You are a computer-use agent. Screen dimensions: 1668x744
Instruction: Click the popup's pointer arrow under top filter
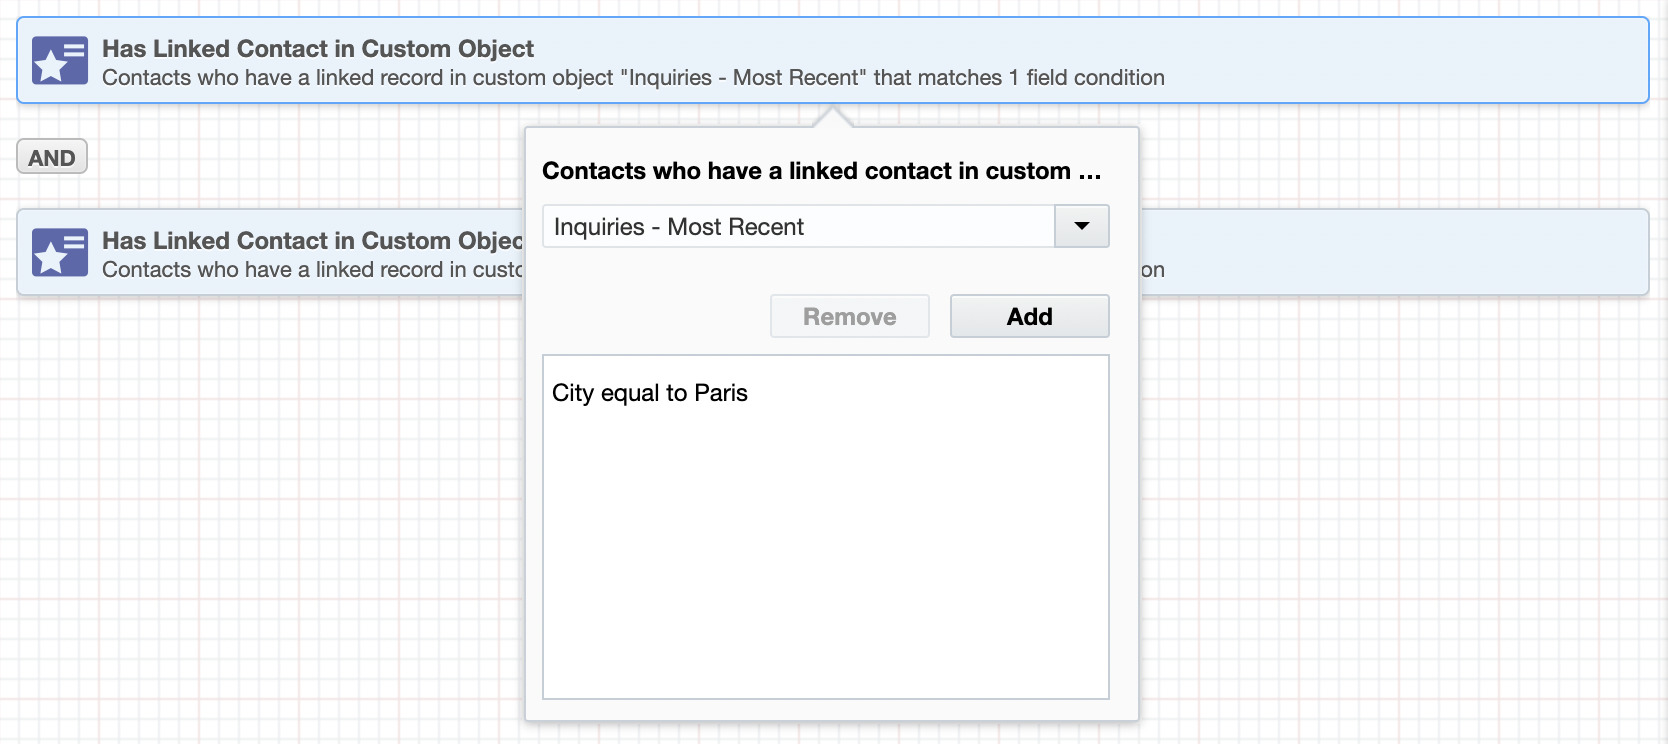point(833,118)
